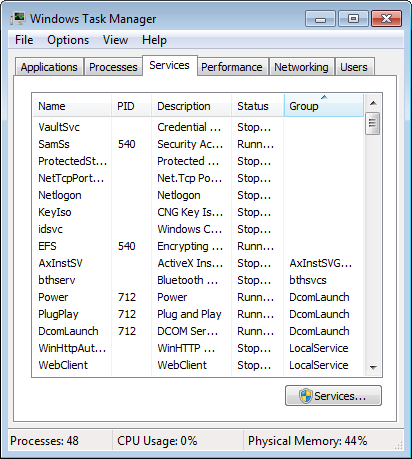412x459 pixels.
Task: Click the scrollbar up arrow
Action: click(x=373, y=103)
